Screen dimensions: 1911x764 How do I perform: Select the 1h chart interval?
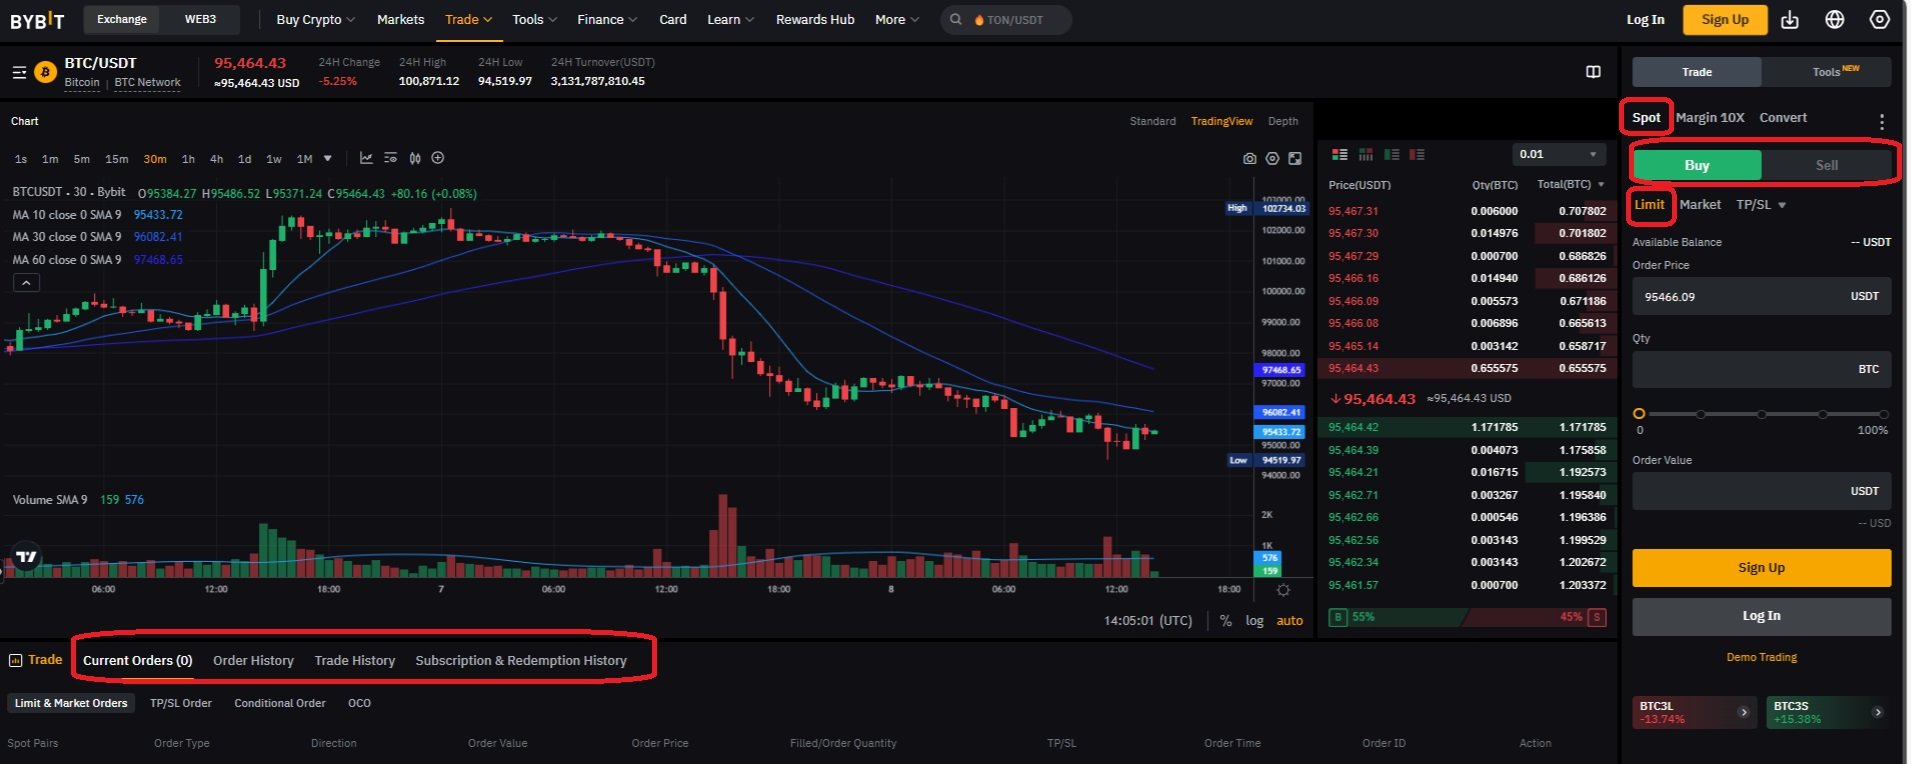point(188,159)
